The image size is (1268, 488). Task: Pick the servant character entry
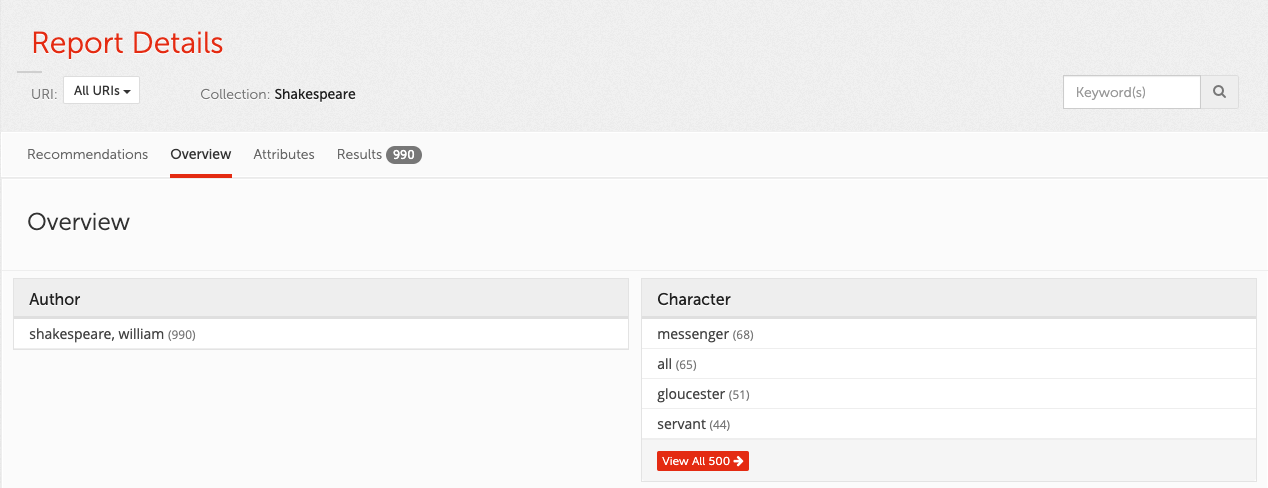click(682, 424)
